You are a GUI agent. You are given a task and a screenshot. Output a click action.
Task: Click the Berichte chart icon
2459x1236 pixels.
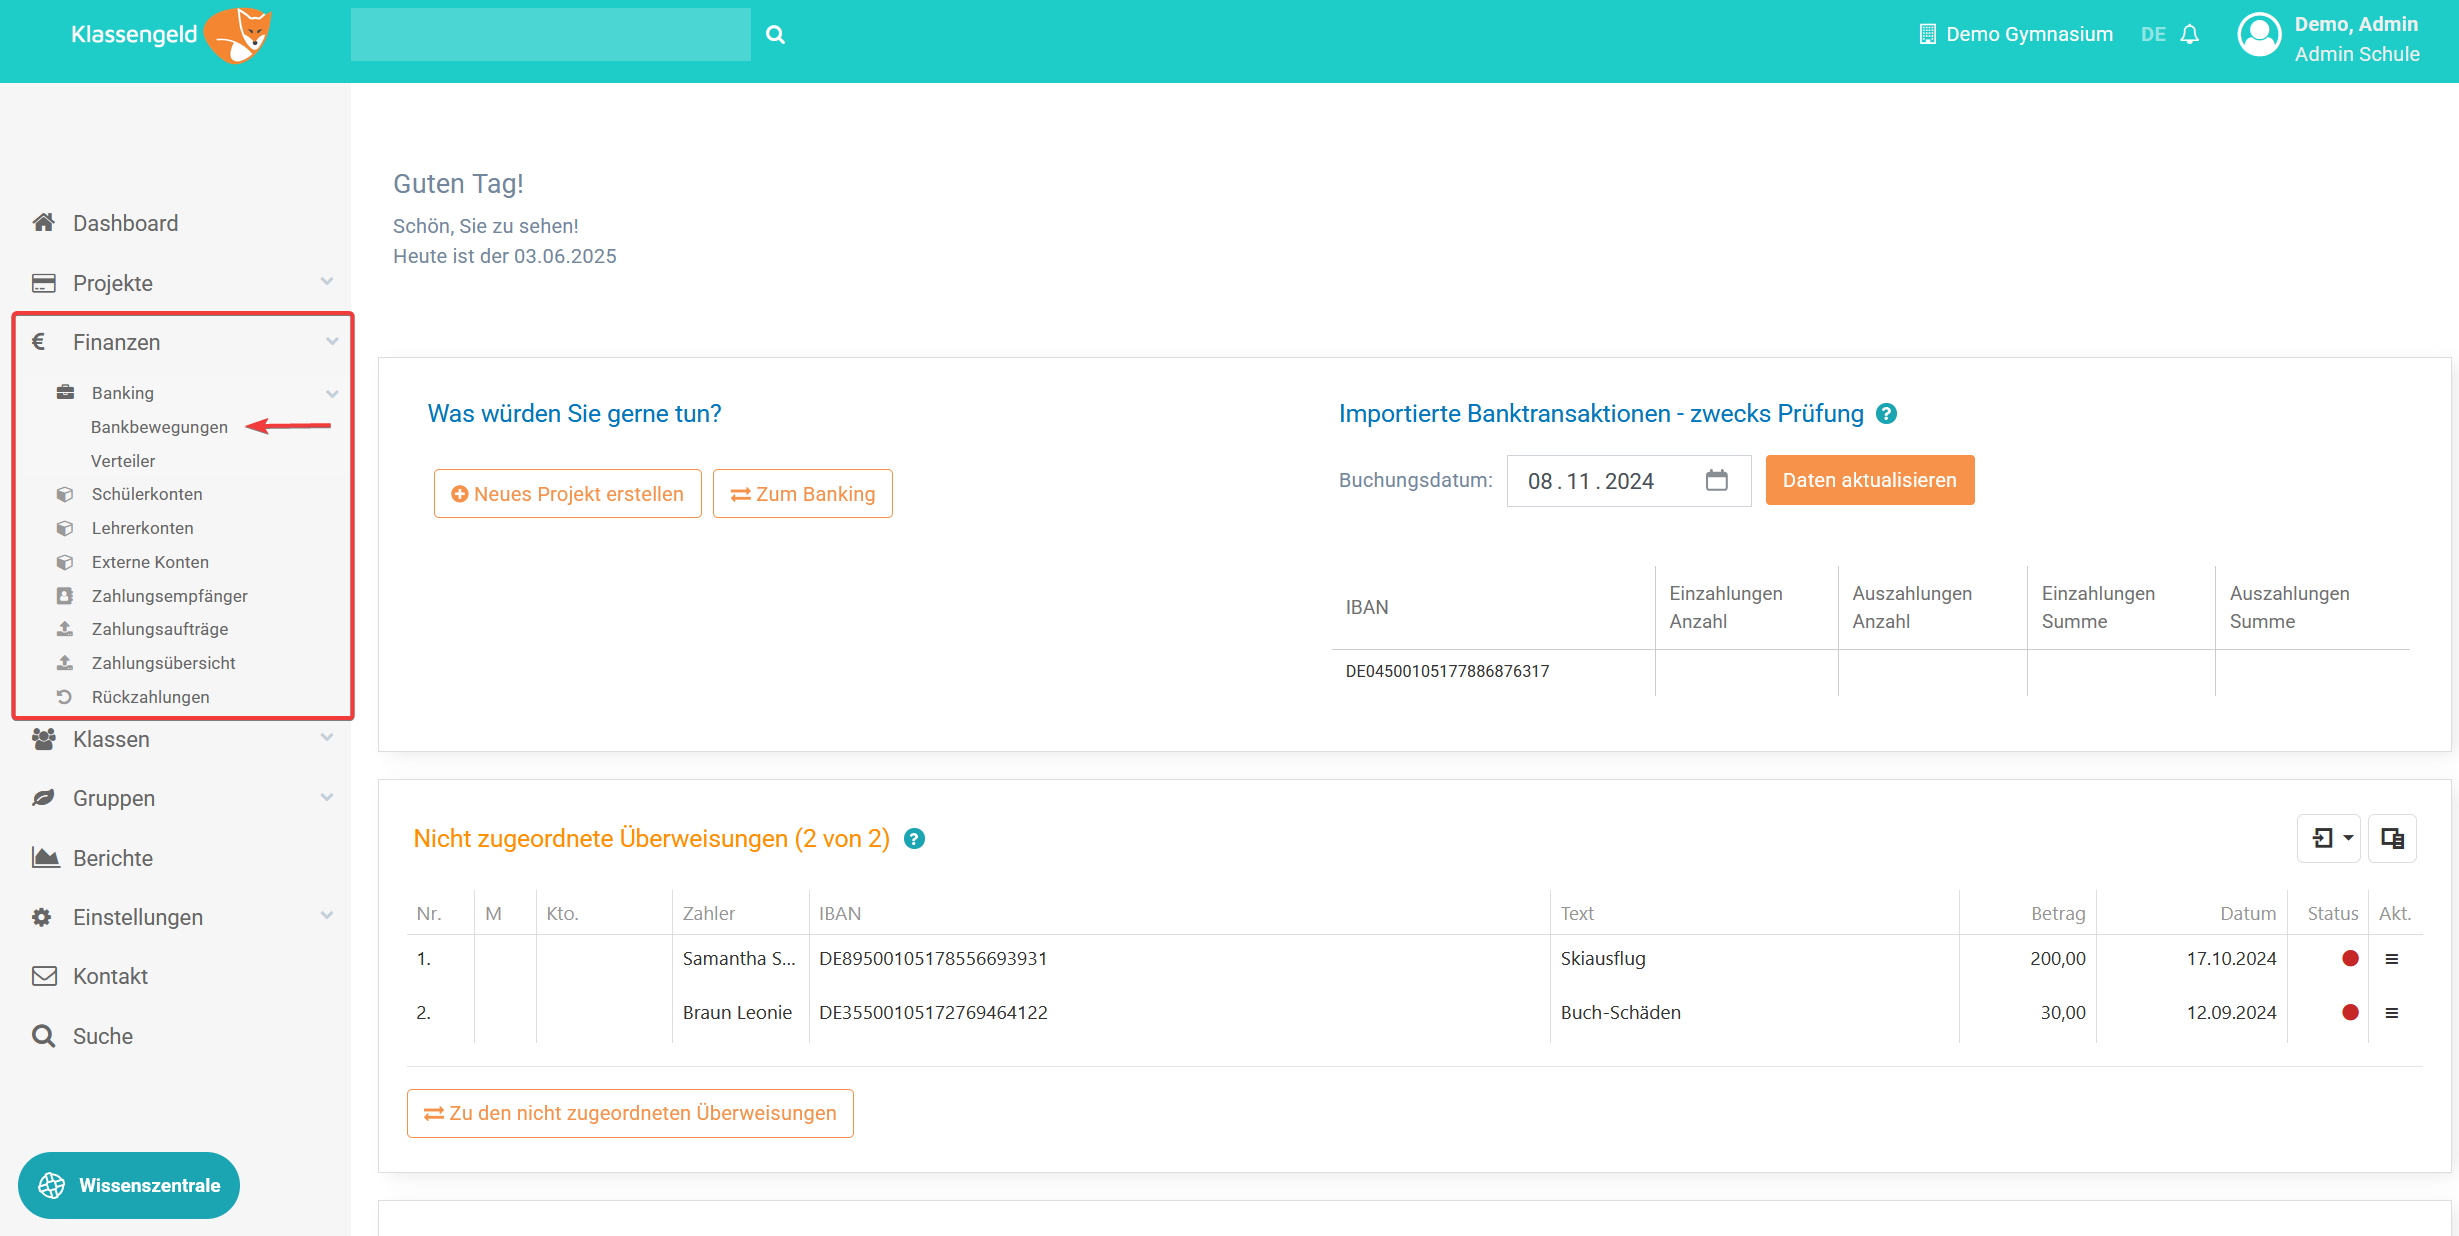point(45,858)
